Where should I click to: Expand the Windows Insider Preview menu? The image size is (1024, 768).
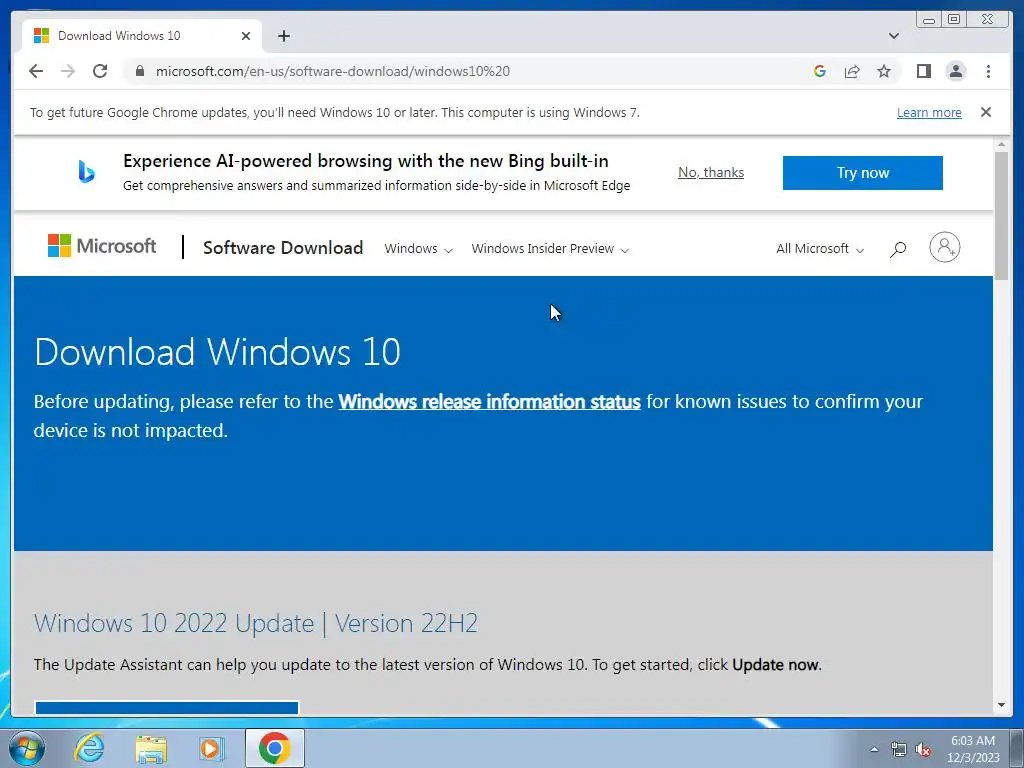[x=550, y=249]
